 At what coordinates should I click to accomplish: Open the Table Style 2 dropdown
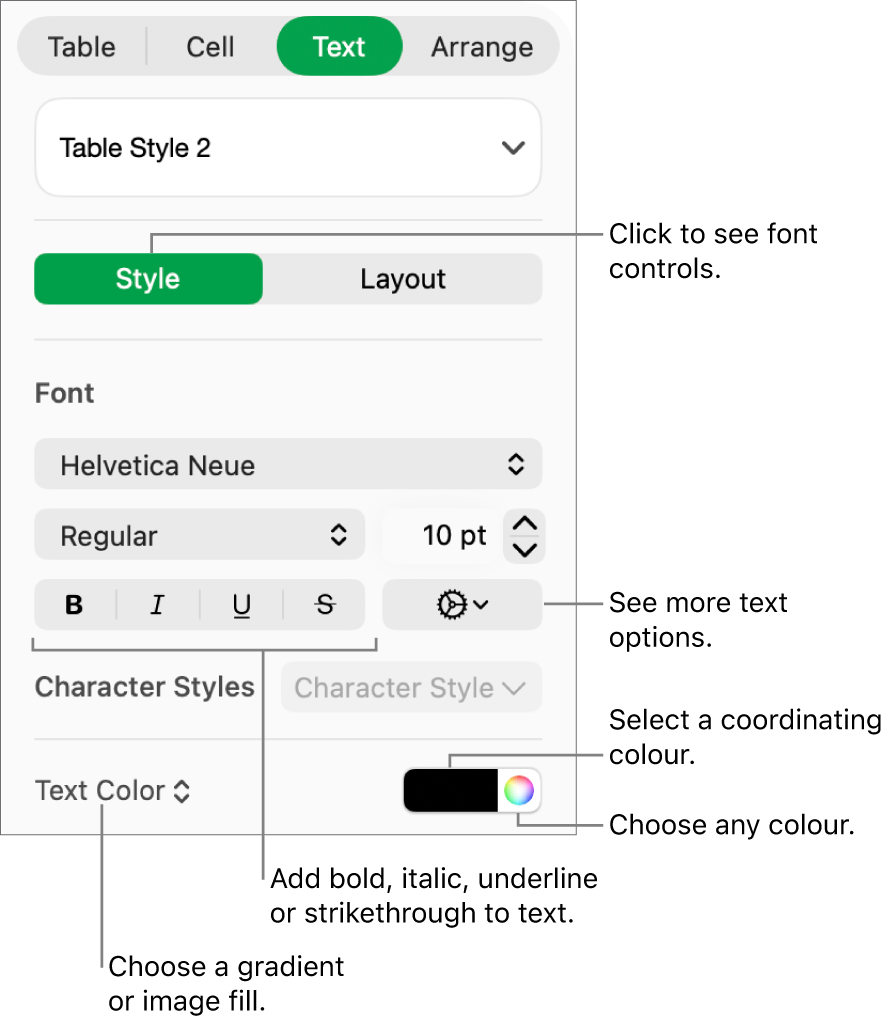[288, 147]
